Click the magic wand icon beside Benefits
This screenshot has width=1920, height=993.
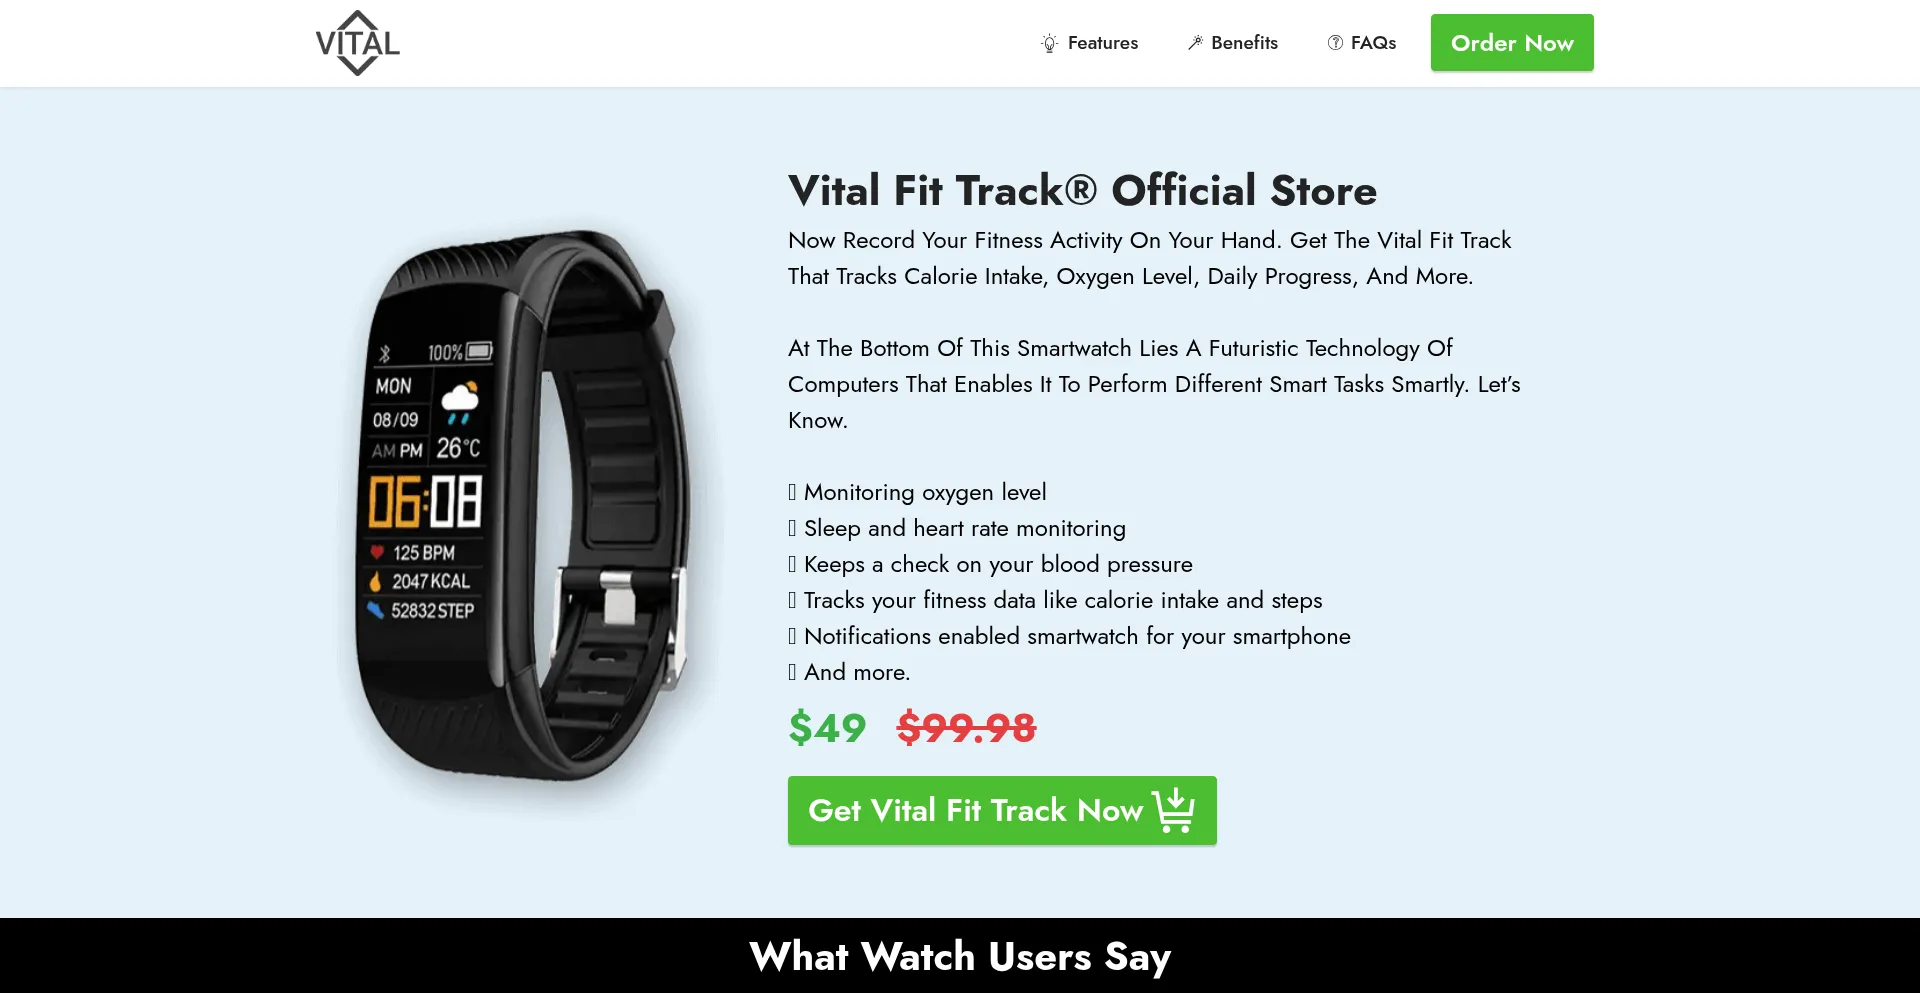point(1195,43)
